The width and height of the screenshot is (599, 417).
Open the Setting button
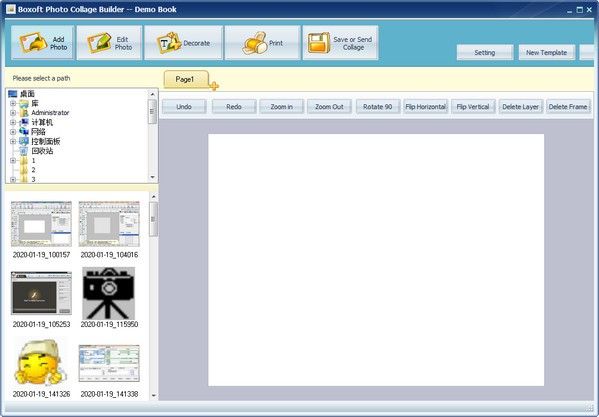(x=485, y=52)
